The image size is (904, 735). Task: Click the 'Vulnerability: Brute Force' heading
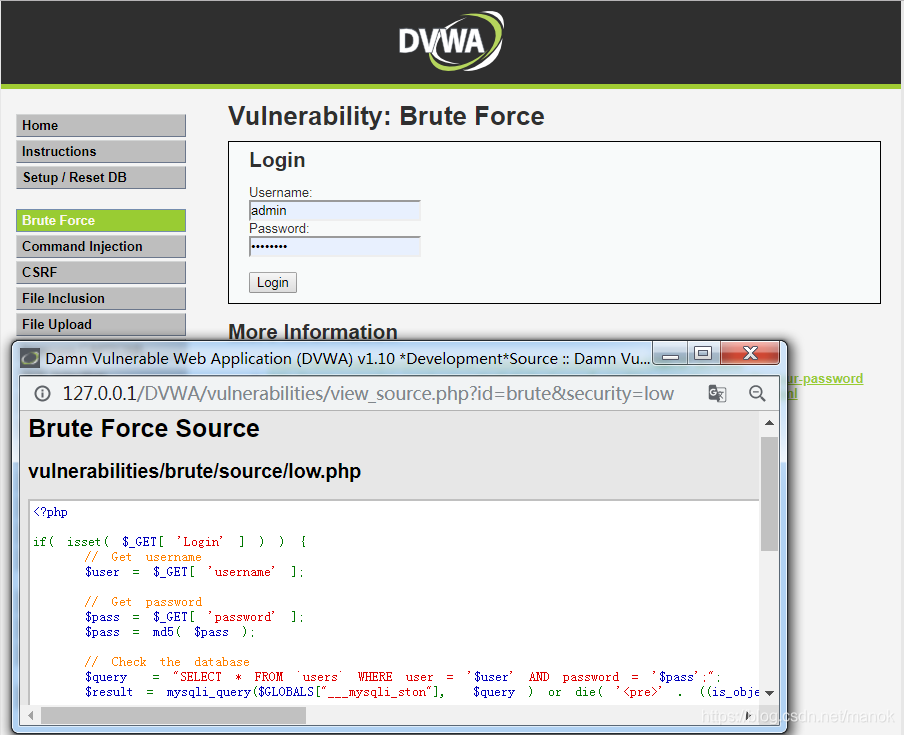click(x=386, y=116)
